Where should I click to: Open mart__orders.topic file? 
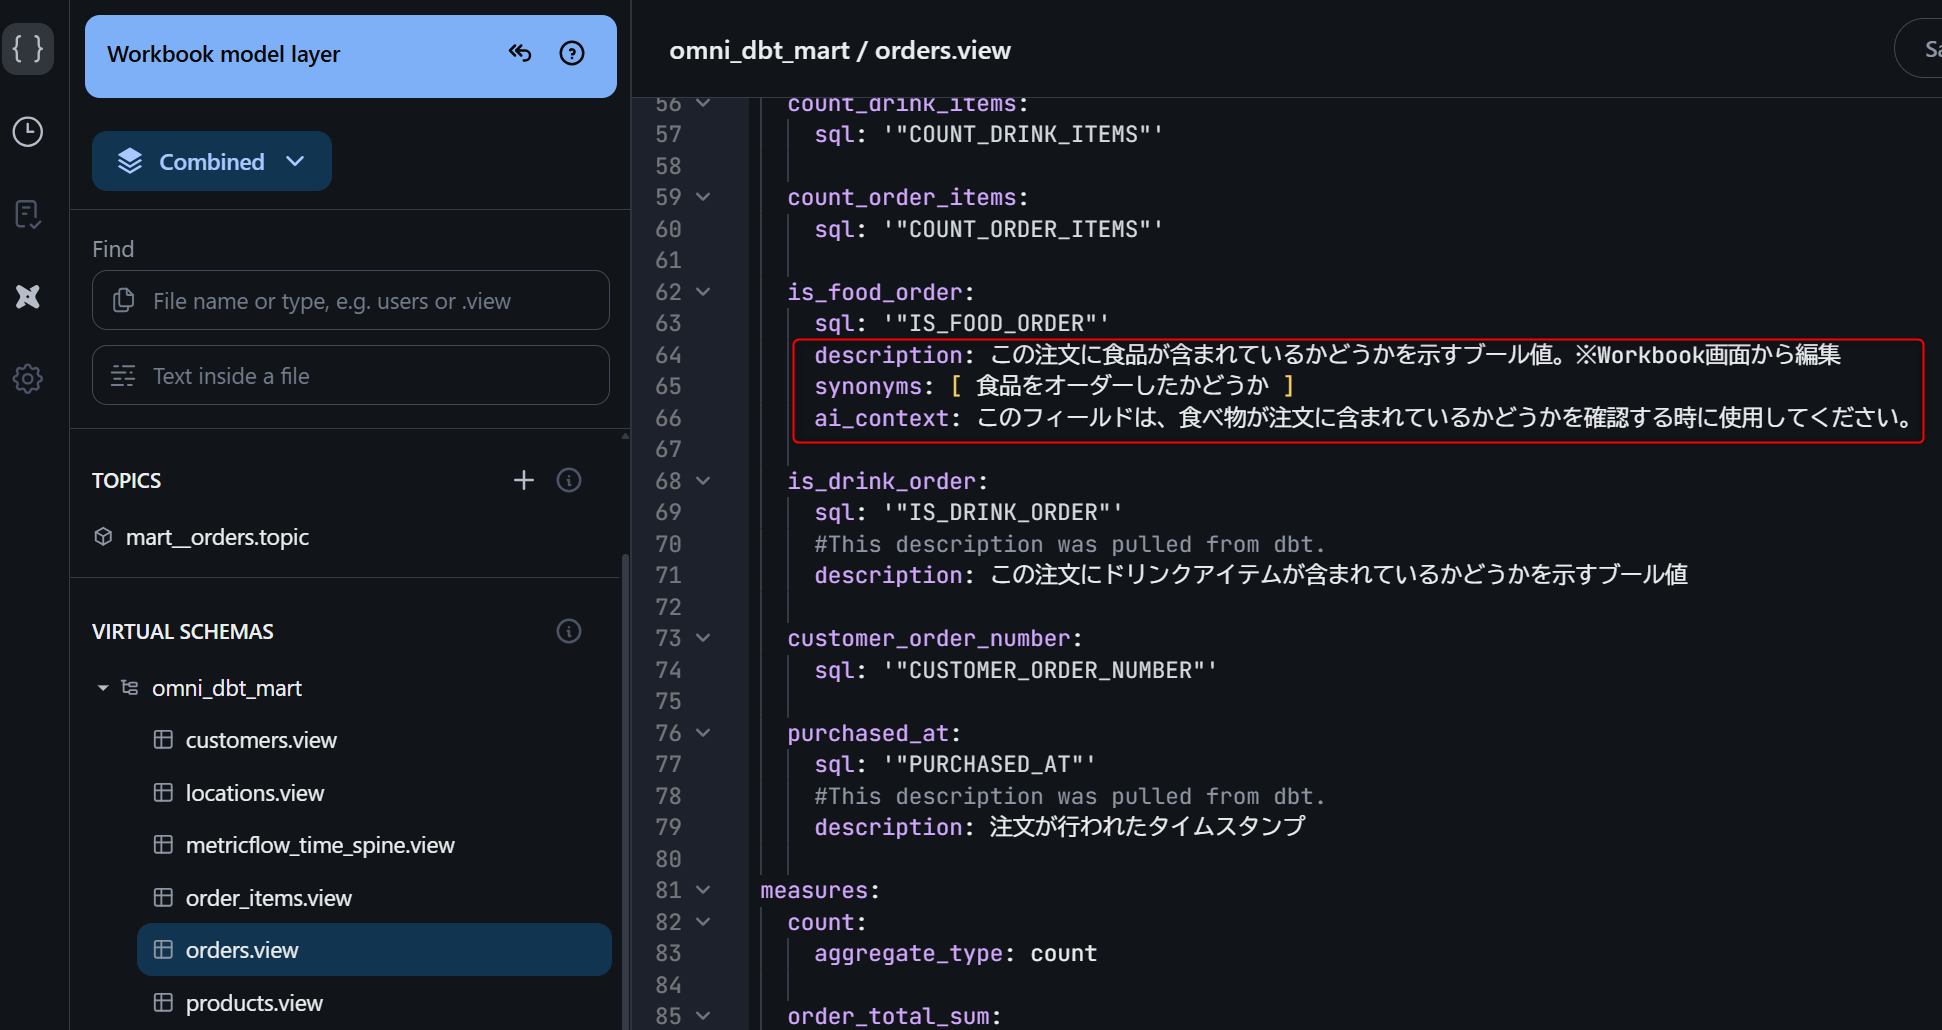[x=217, y=537]
